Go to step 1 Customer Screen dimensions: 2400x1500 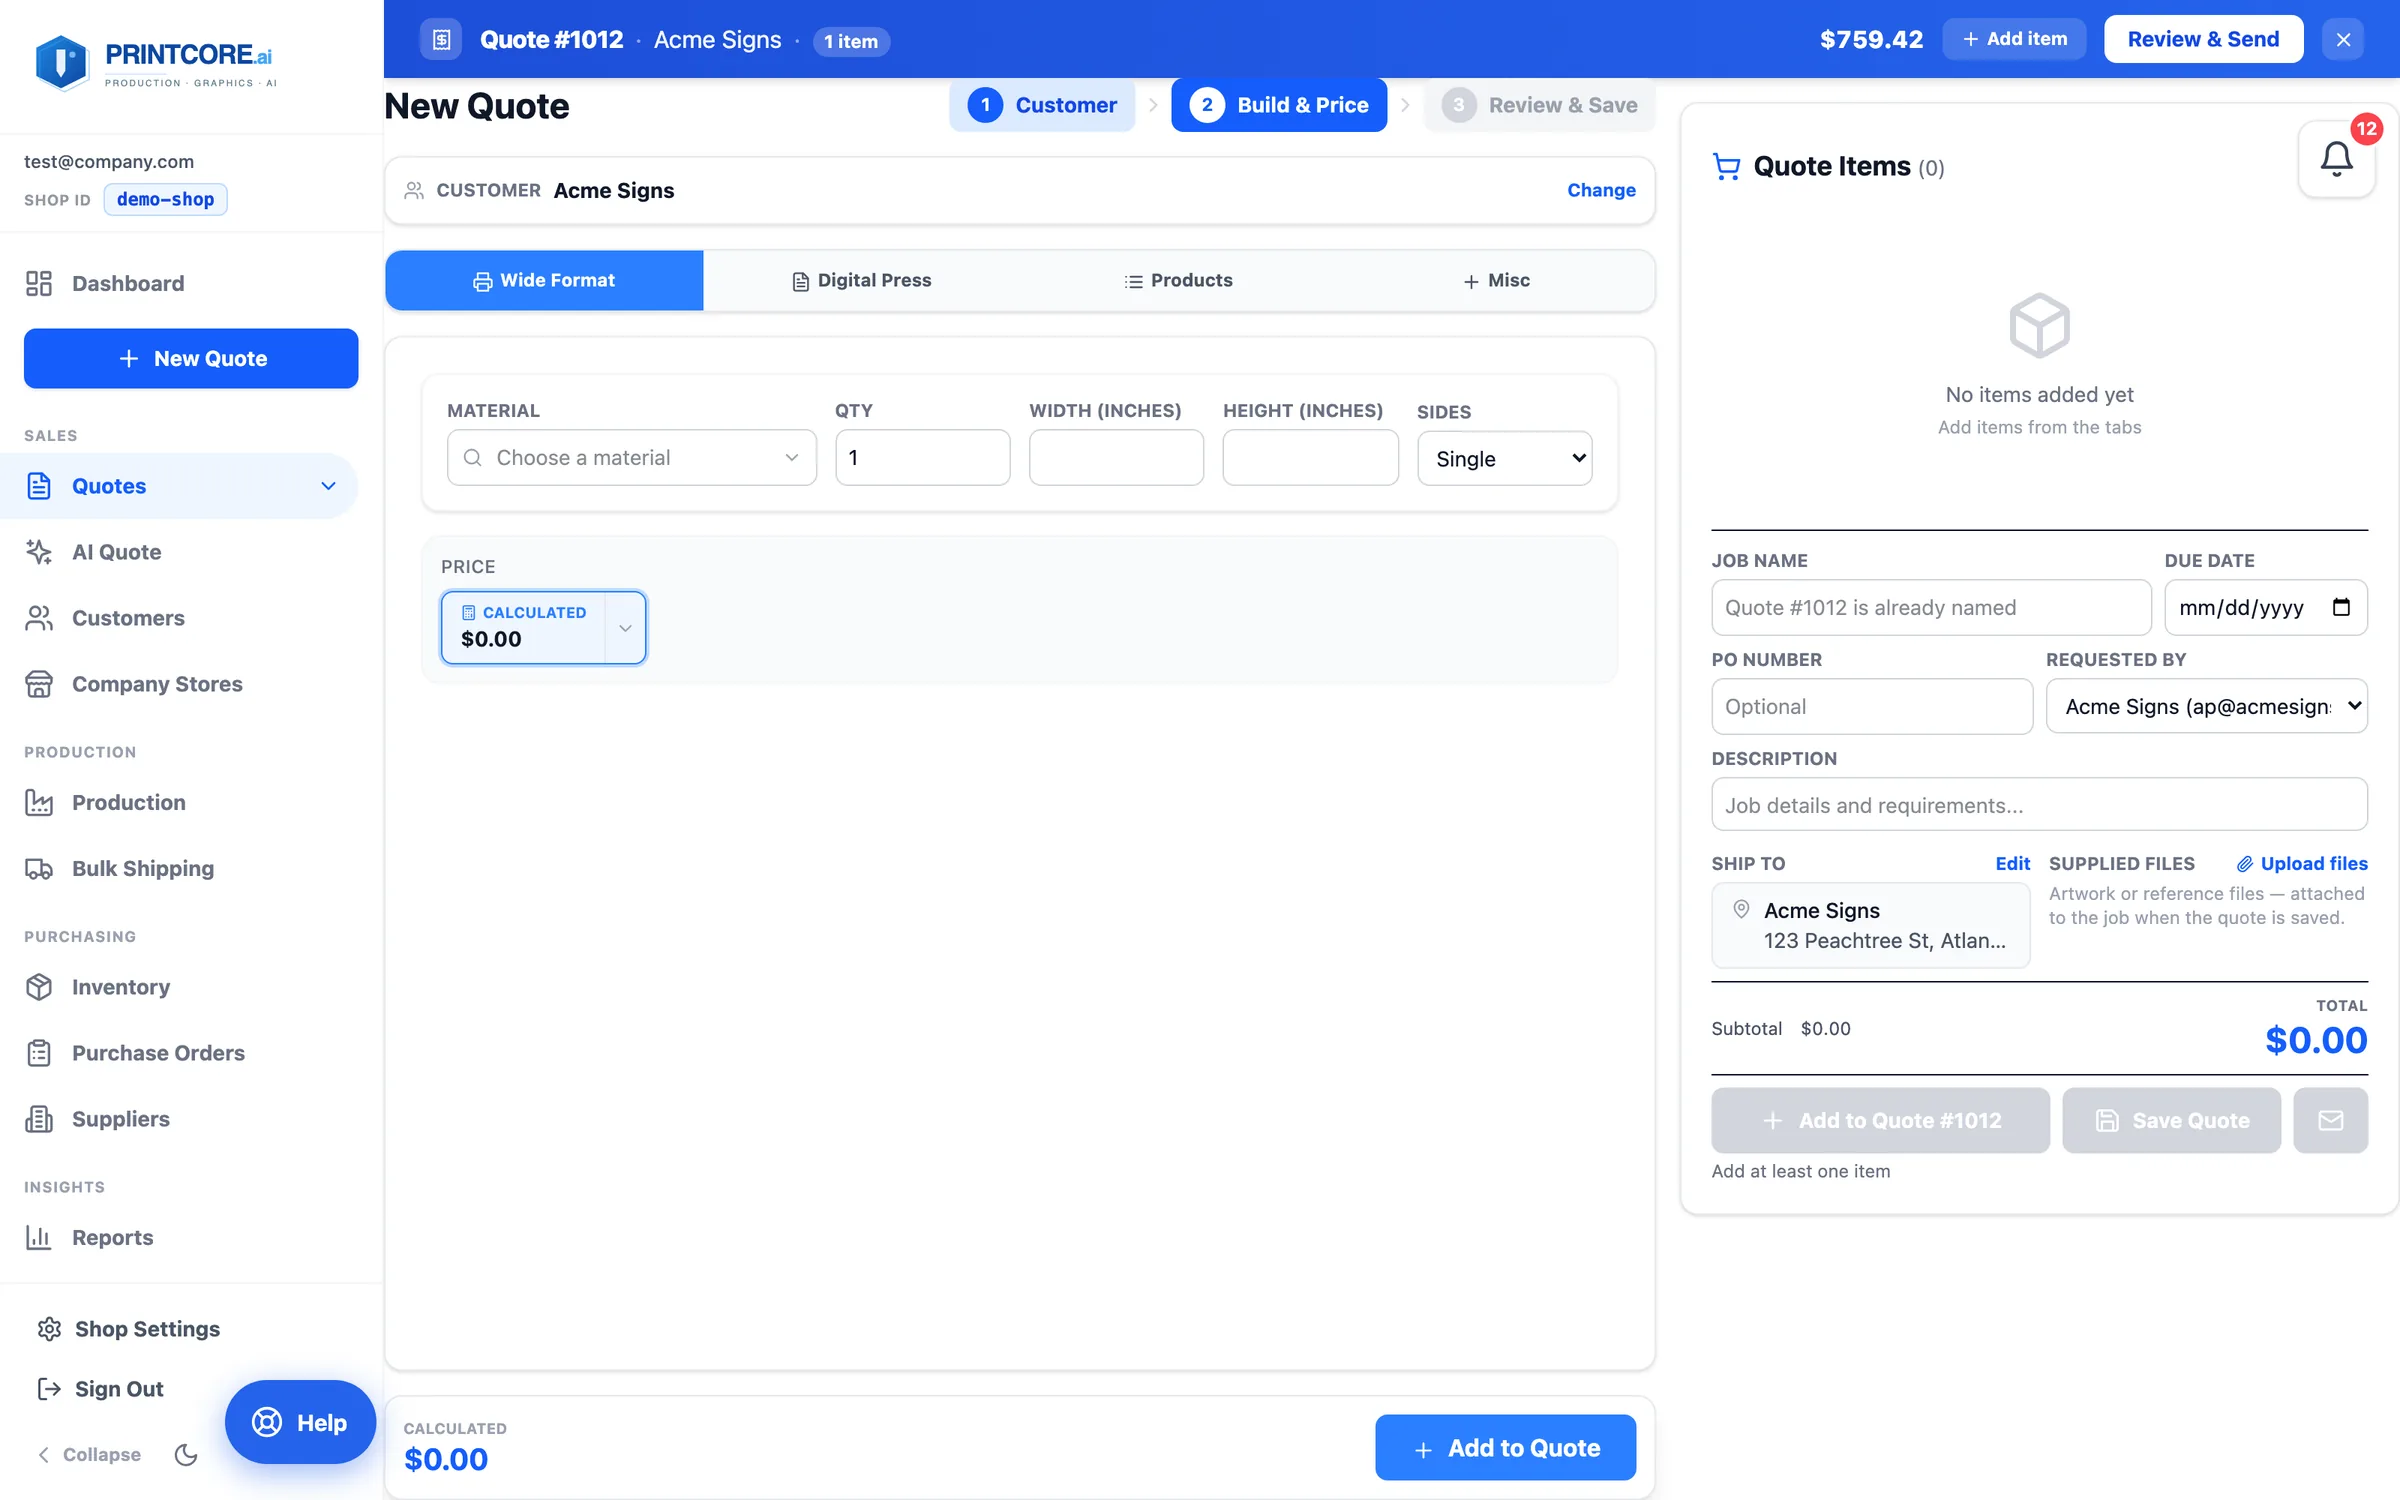[x=1042, y=105]
